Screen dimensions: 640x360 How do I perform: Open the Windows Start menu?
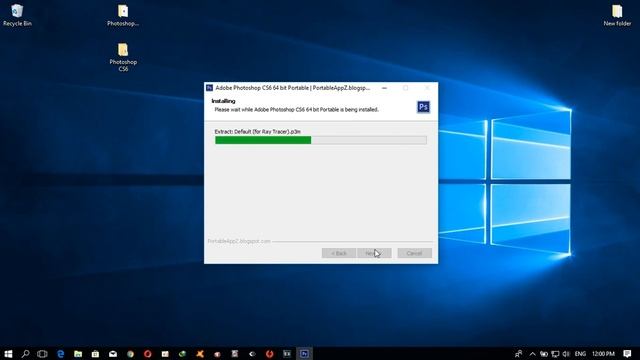click(8, 354)
